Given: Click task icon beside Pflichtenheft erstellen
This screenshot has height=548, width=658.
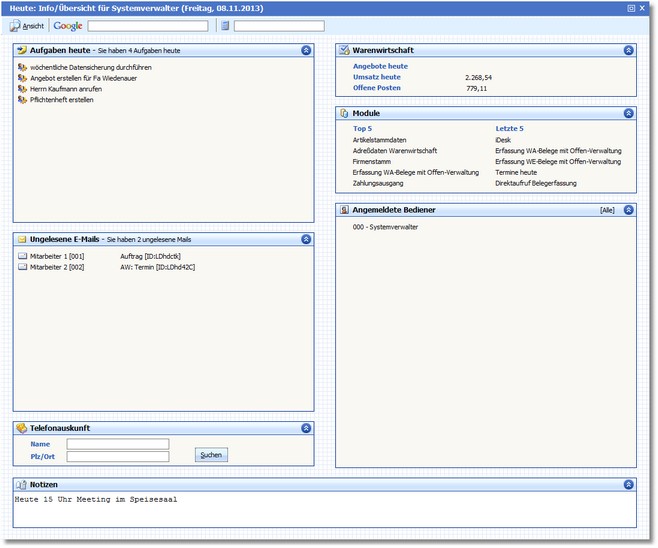Looking at the screenshot, I should coord(22,100).
